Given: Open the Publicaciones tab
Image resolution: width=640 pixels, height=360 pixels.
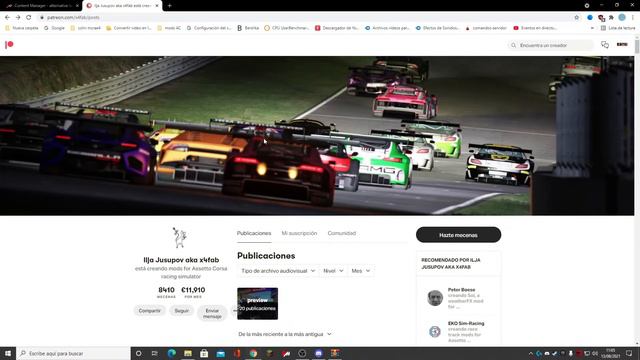Looking at the screenshot, I should point(254,233).
